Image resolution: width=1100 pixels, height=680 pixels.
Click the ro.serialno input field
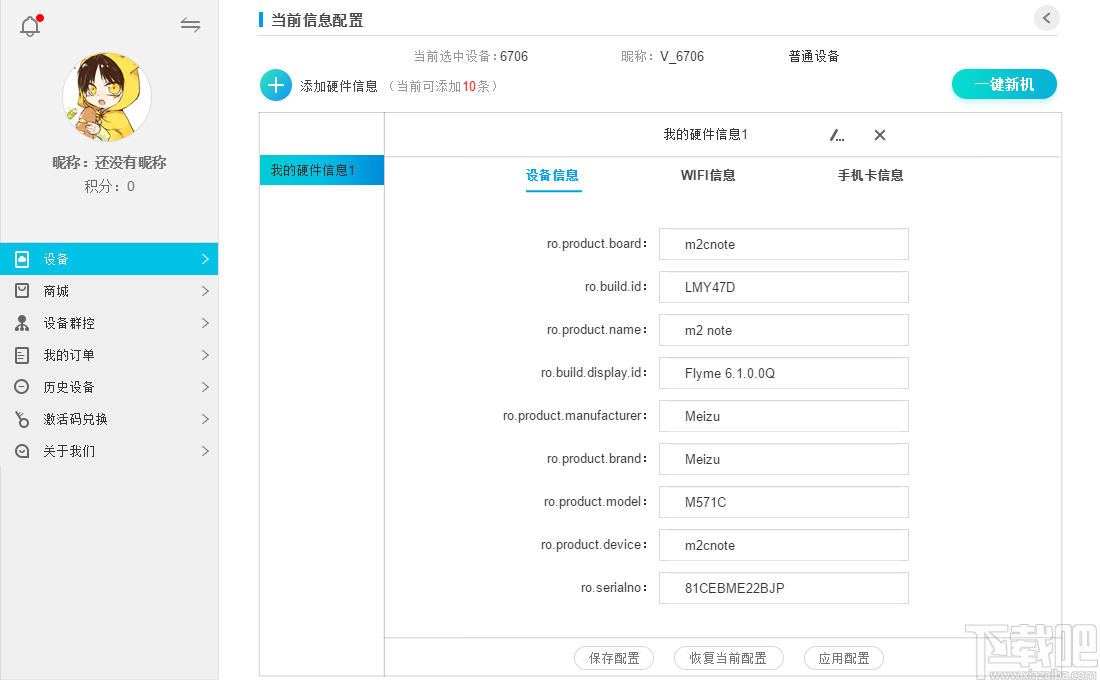[784, 588]
